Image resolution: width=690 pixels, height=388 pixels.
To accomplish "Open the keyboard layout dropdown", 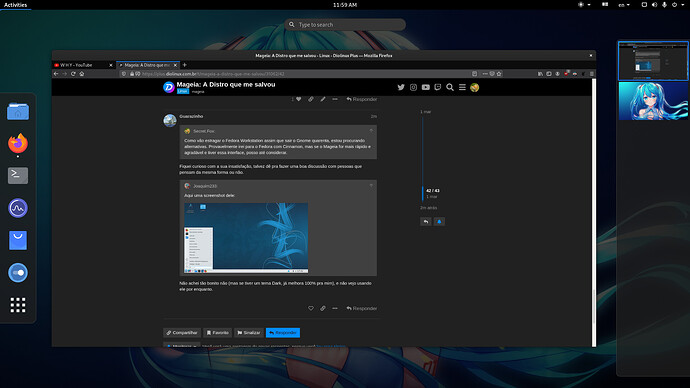I will pos(624,5).
